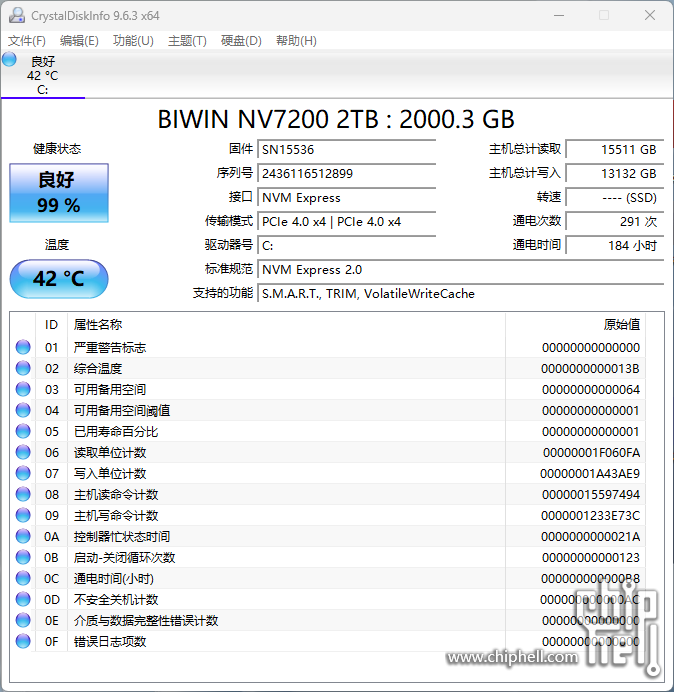This screenshot has height=692, width=674.
Task: Click the rotation rate value ---- (SSD)
Action: (615, 198)
